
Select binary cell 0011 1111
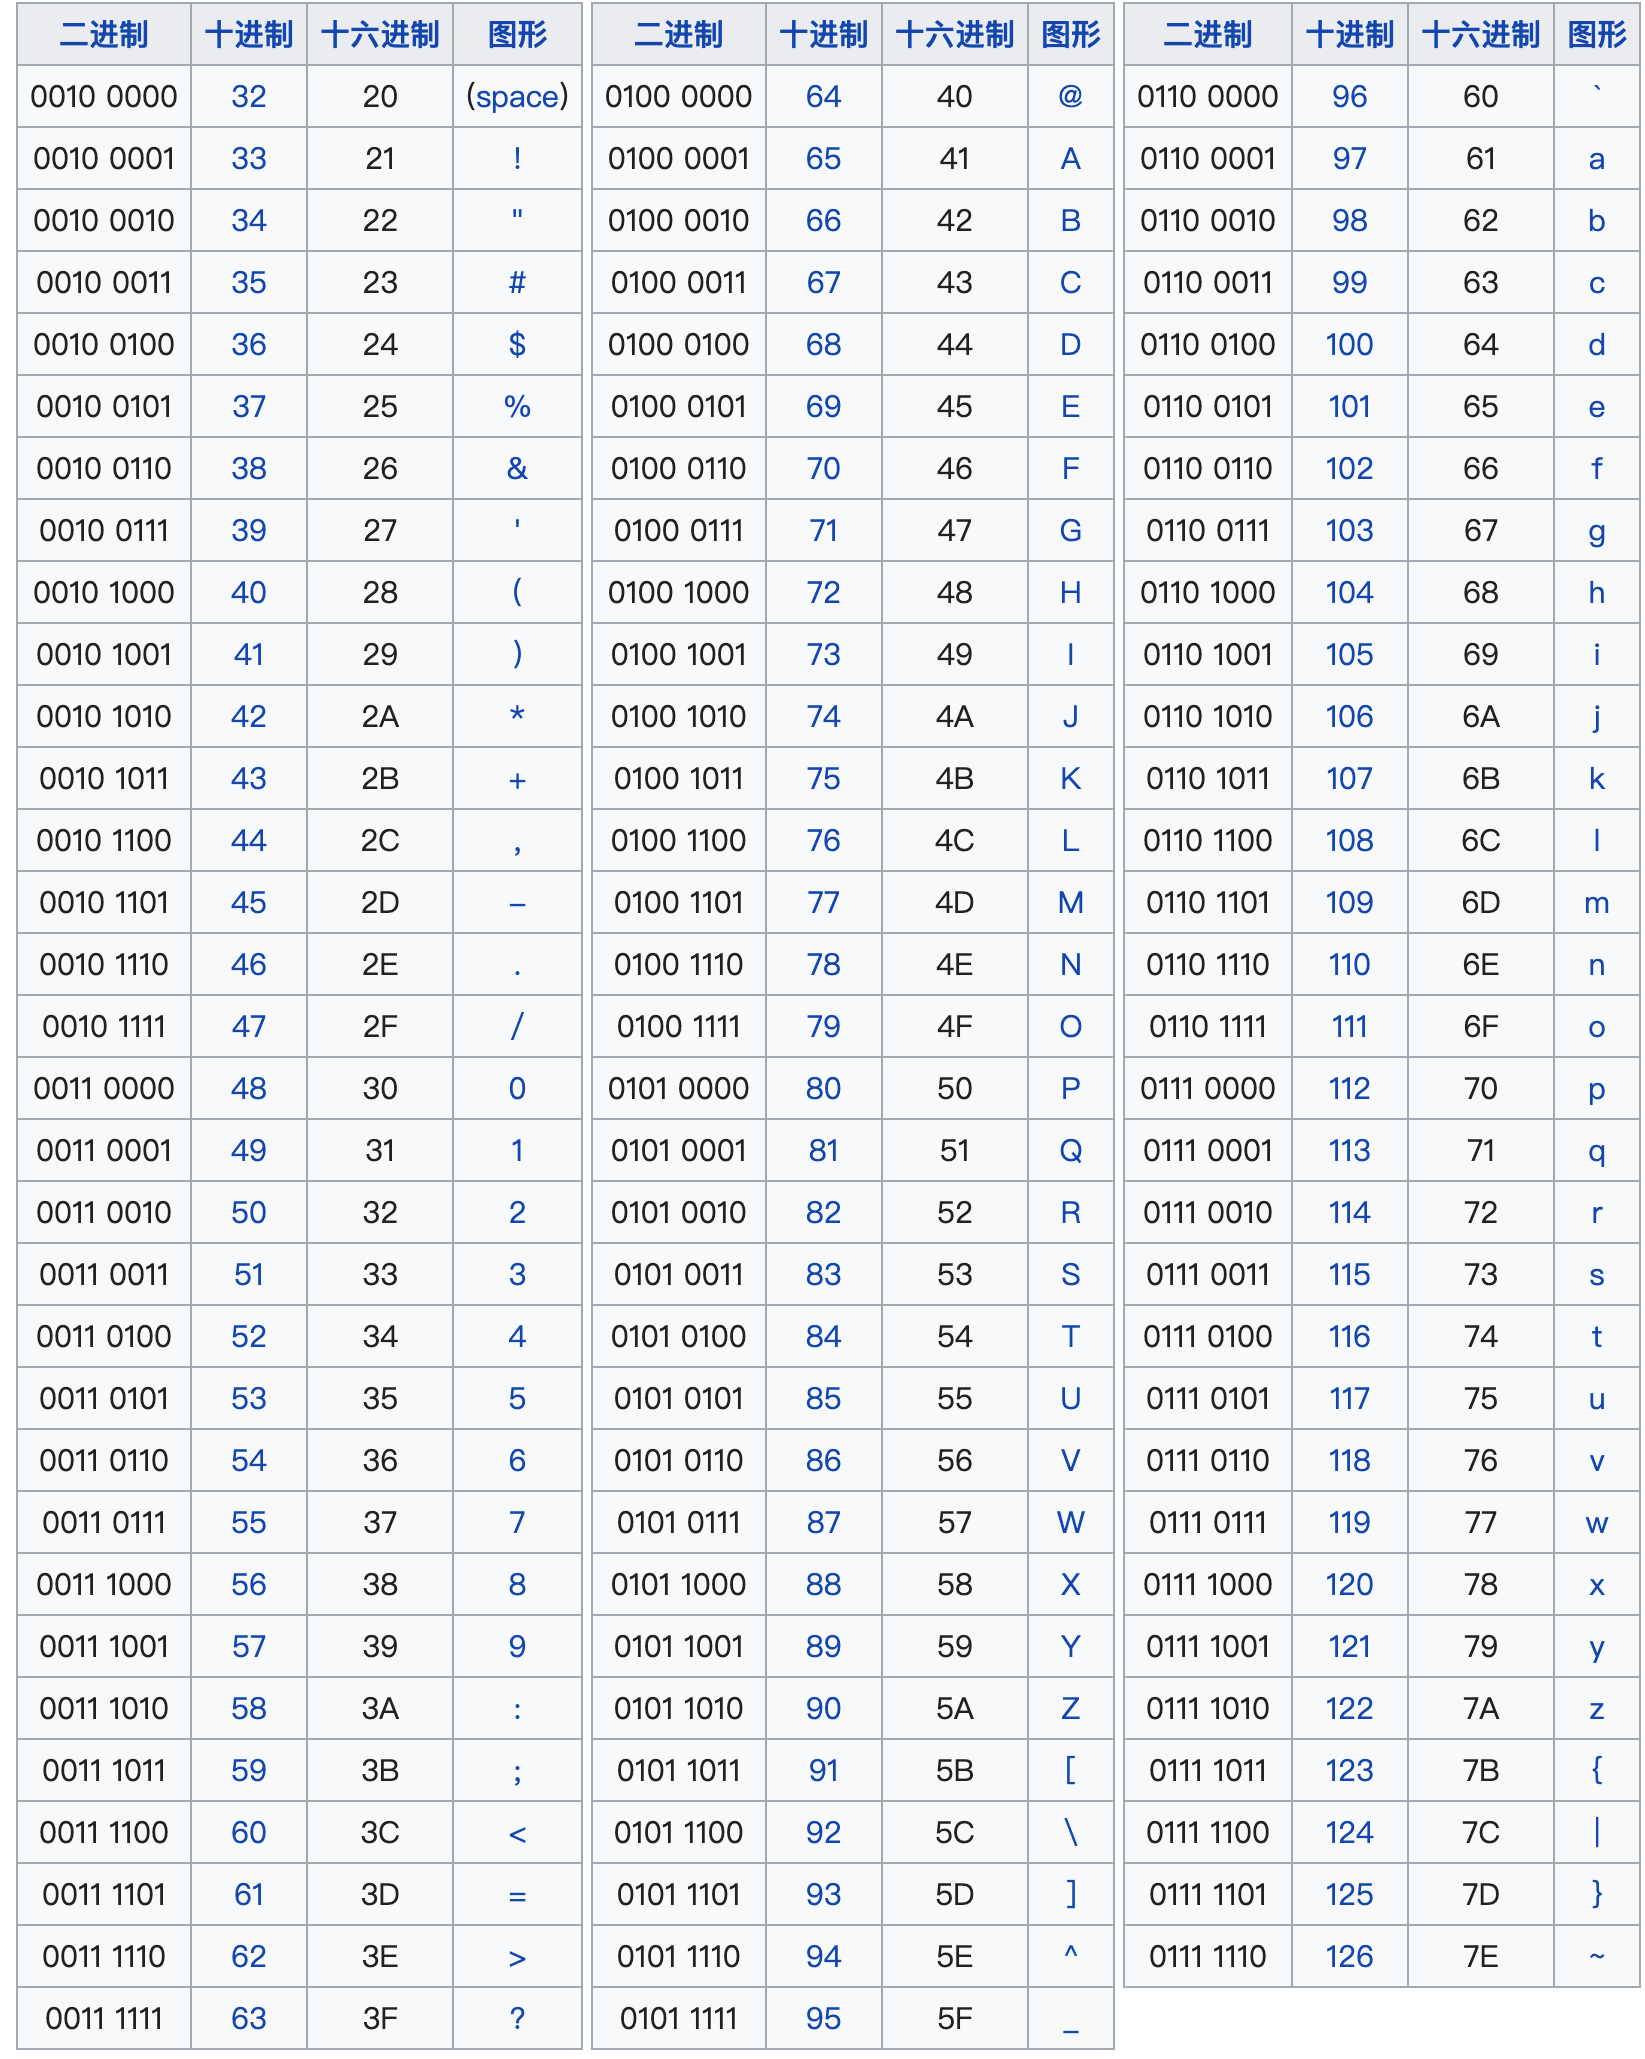104,2019
